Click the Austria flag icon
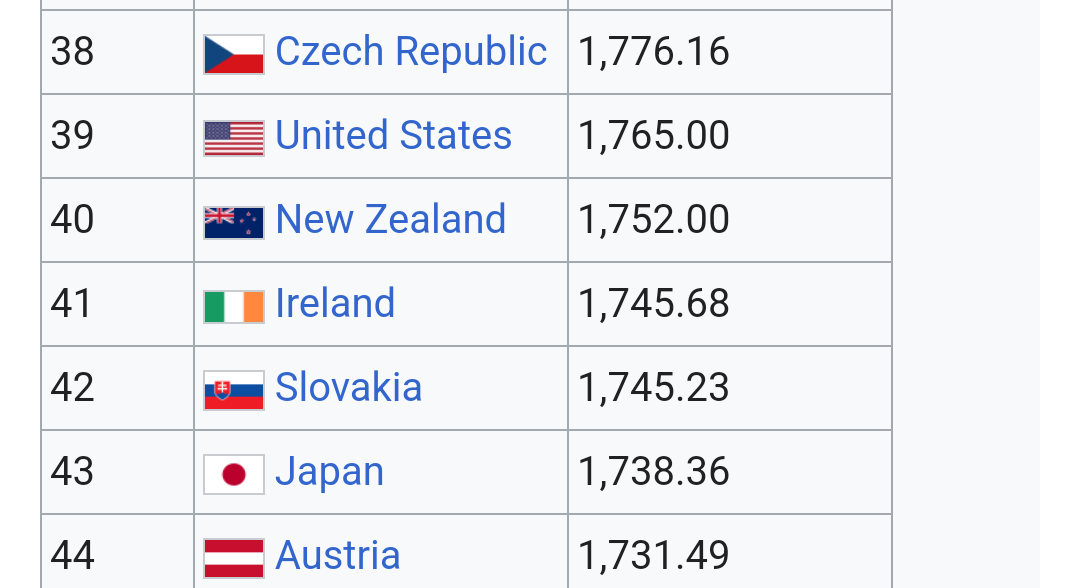The image size is (1080, 588). pyautogui.click(x=234, y=558)
